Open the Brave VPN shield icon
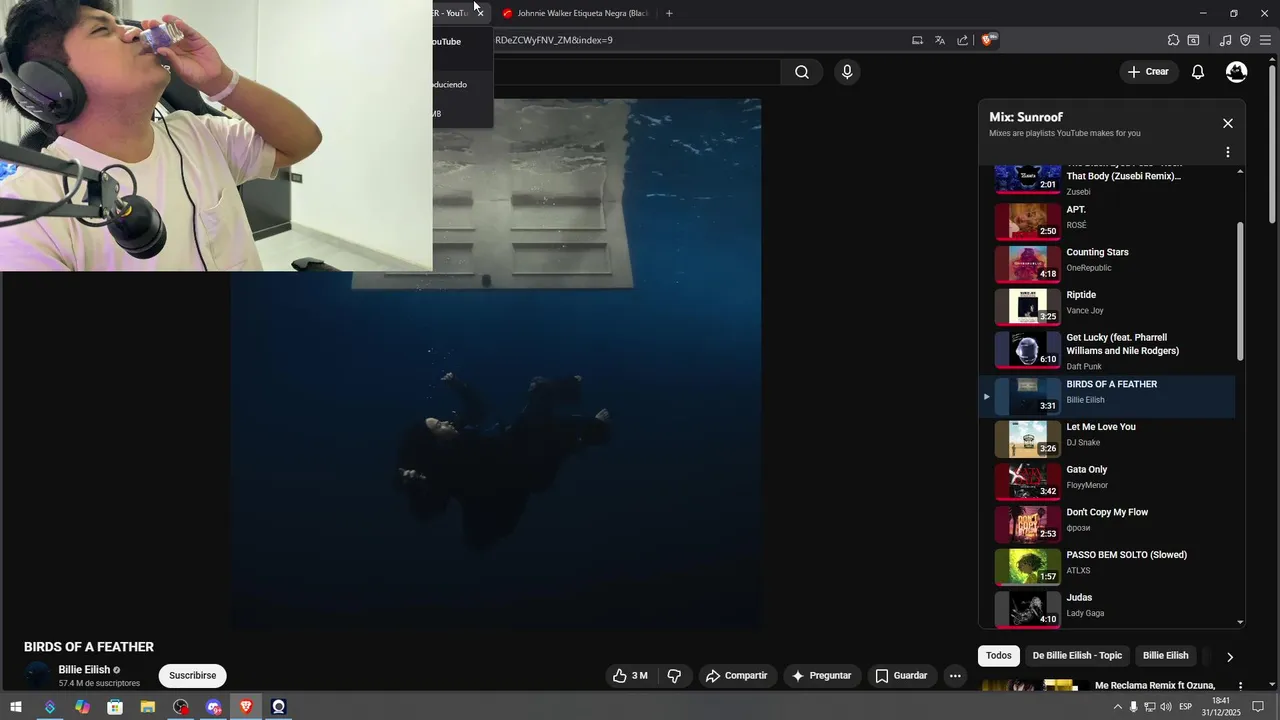Image resolution: width=1280 pixels, height=720 pixels. 1245,40
